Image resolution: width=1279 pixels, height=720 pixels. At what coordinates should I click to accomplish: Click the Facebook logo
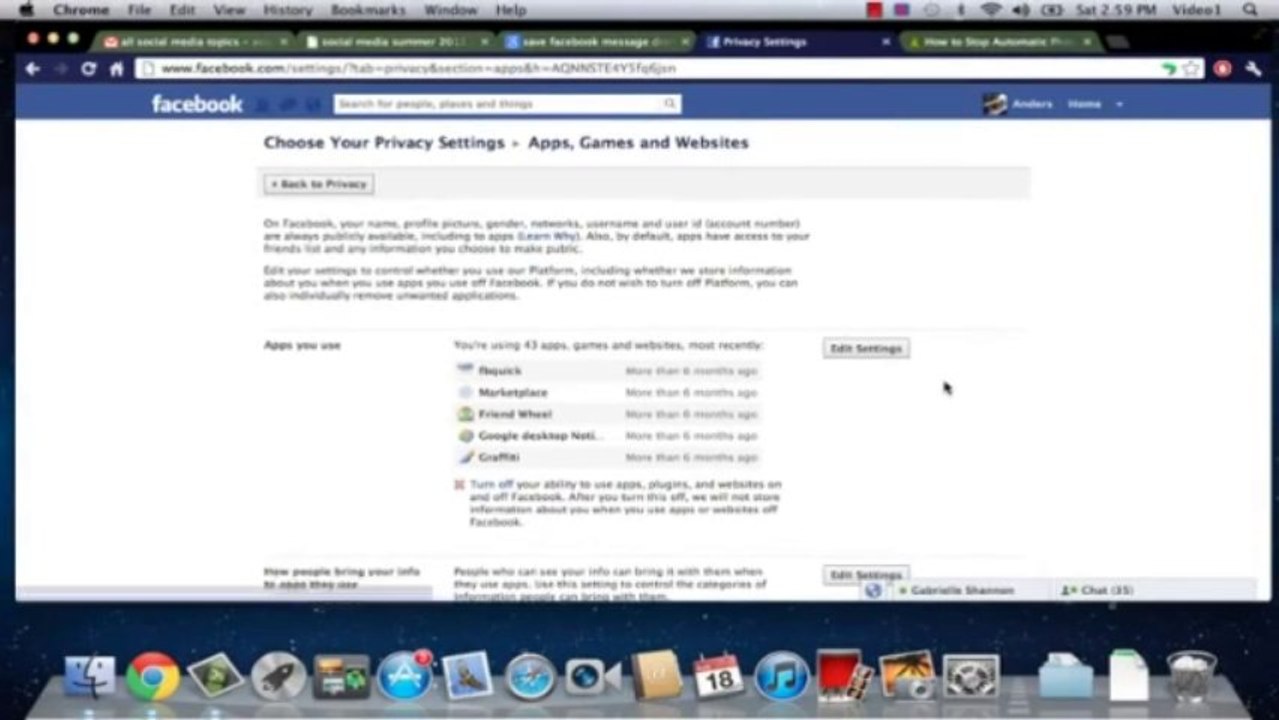(197, 104)
